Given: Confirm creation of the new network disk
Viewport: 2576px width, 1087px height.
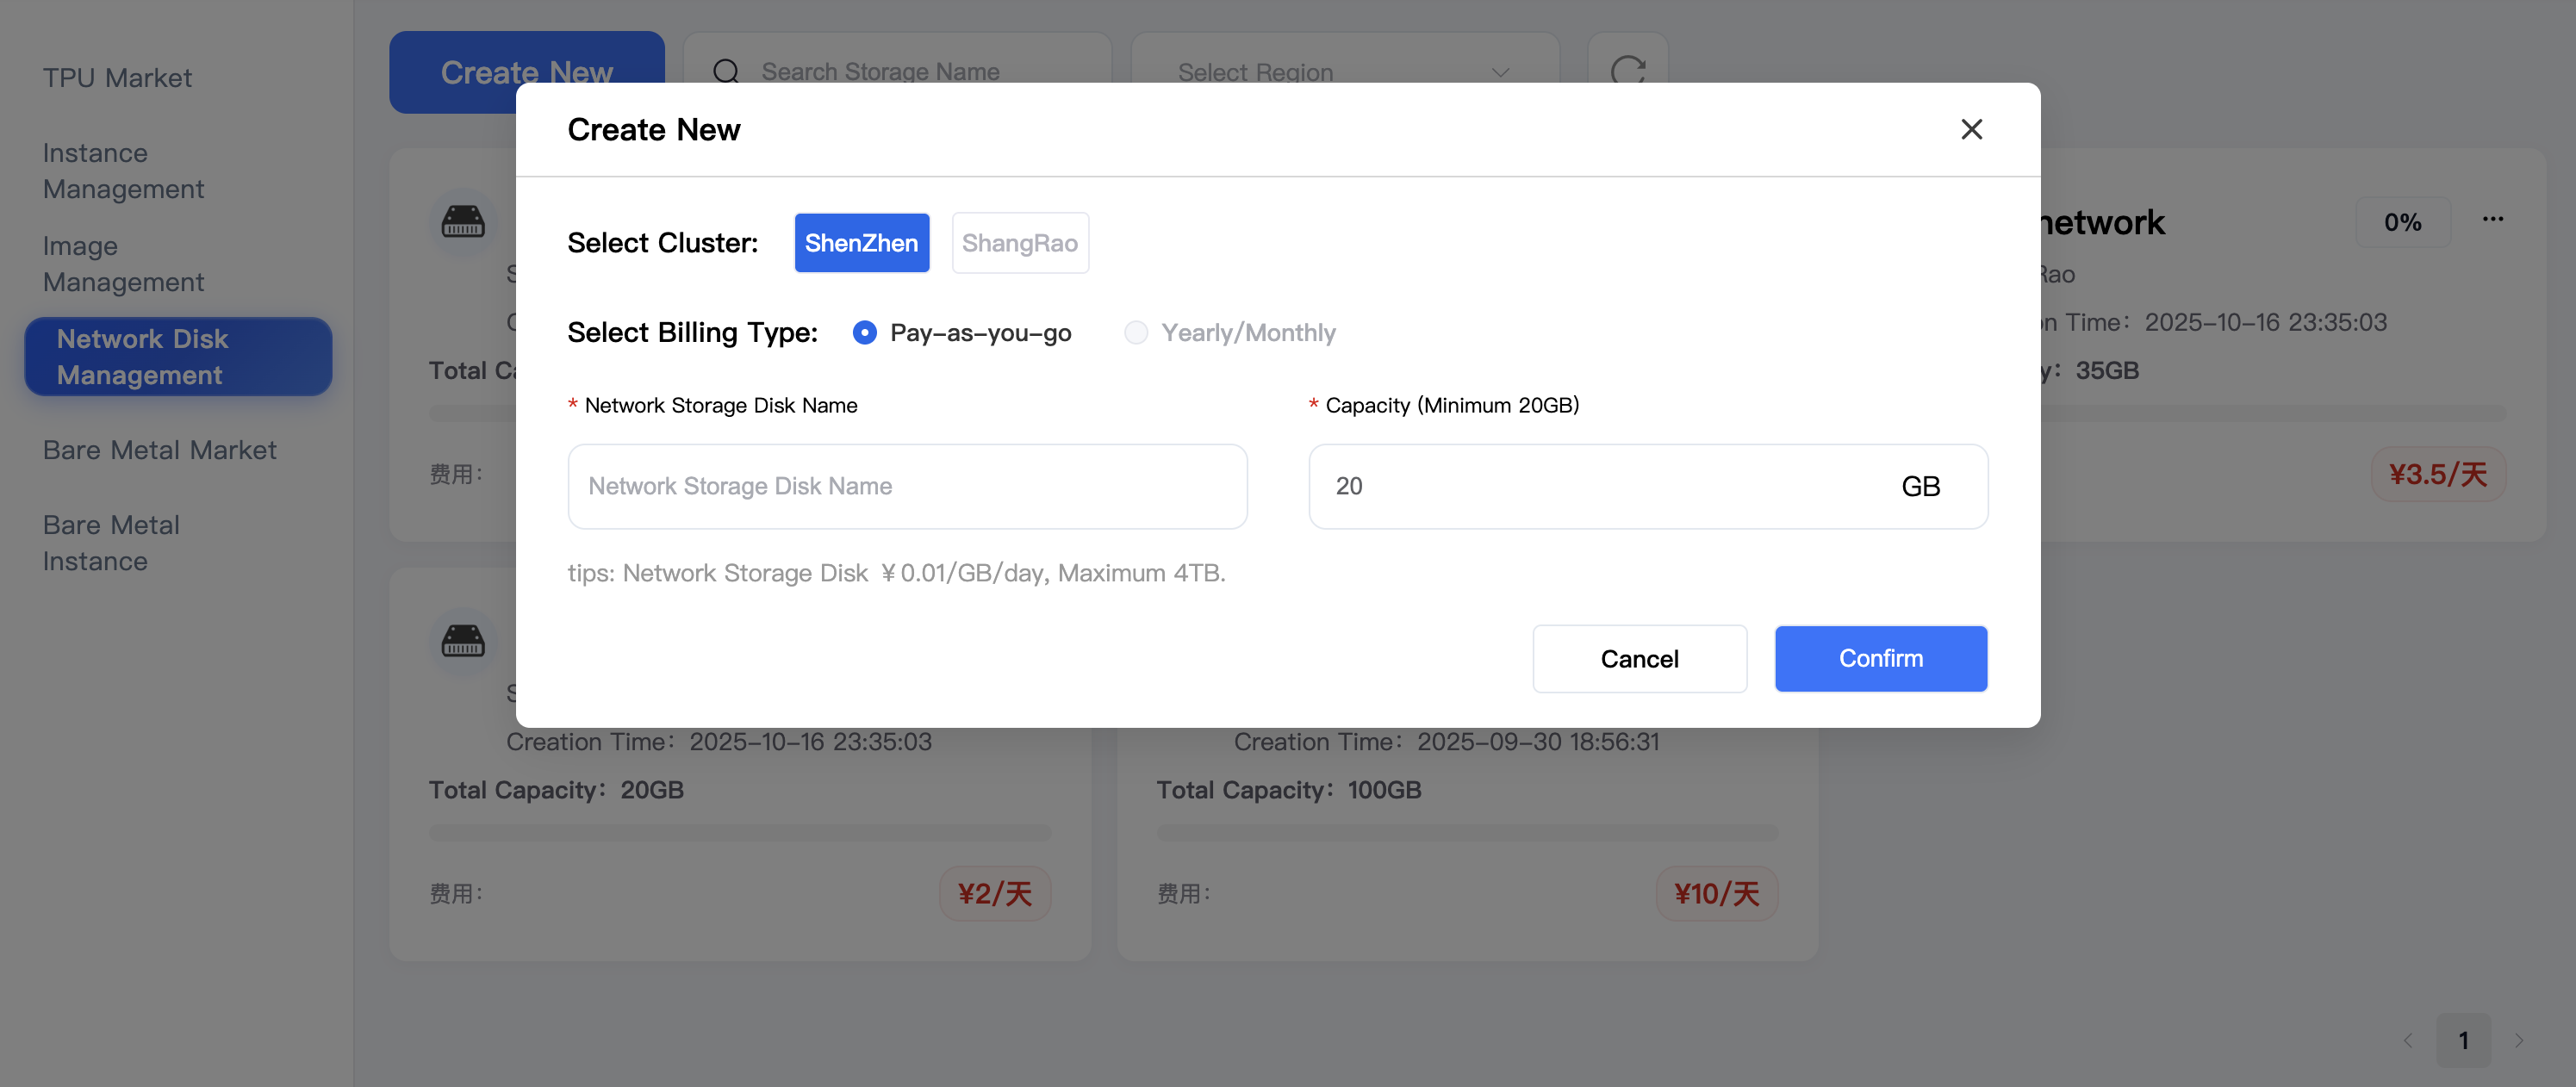Looking at the screenshot, I should pyautogui.click(x=1880, y=658).
